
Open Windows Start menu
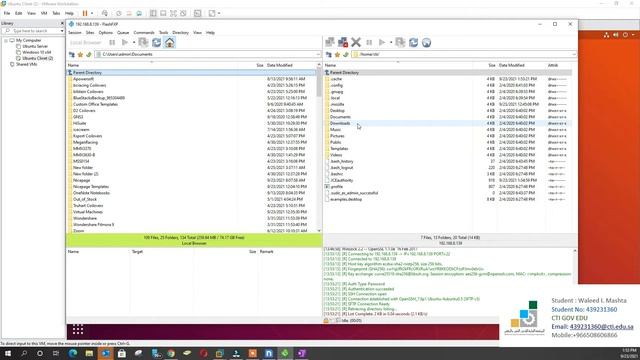[7, 353]
